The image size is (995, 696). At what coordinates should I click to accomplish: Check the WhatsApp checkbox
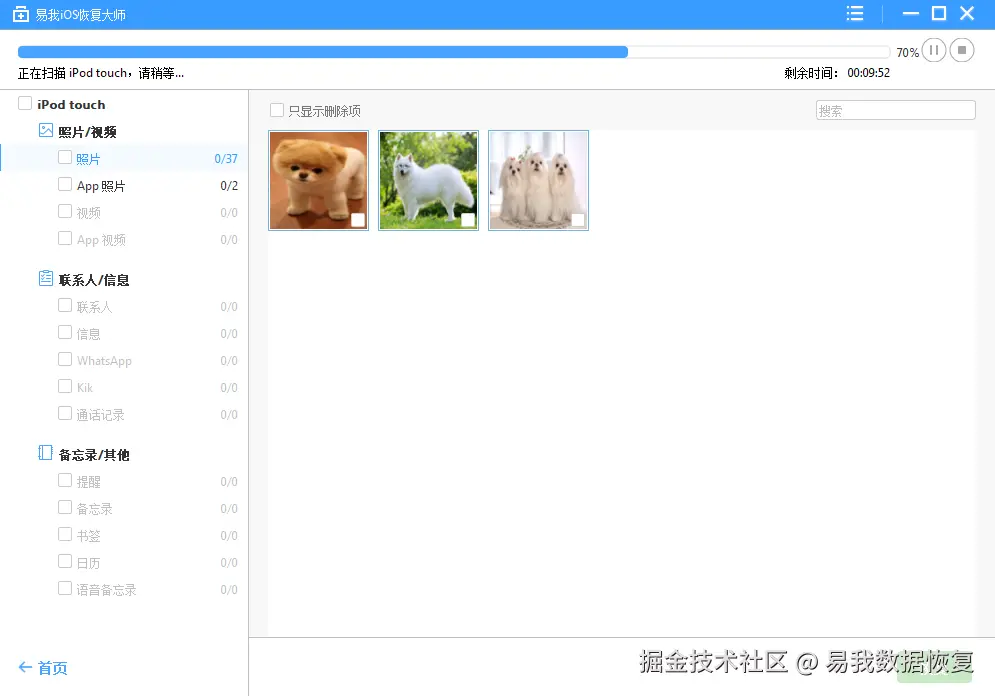(x=63, y=360)
